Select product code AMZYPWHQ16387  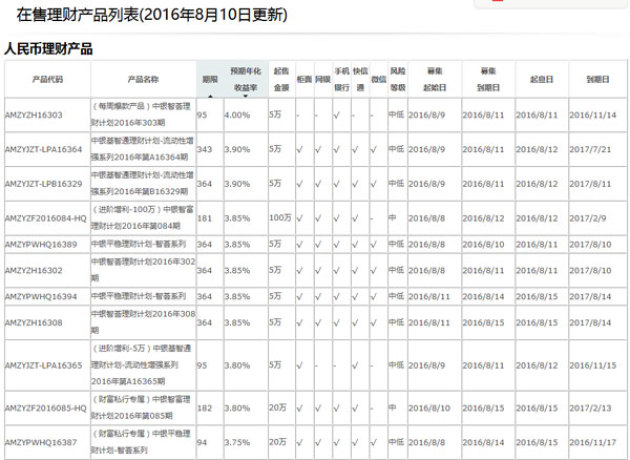[x=41, y=442]
